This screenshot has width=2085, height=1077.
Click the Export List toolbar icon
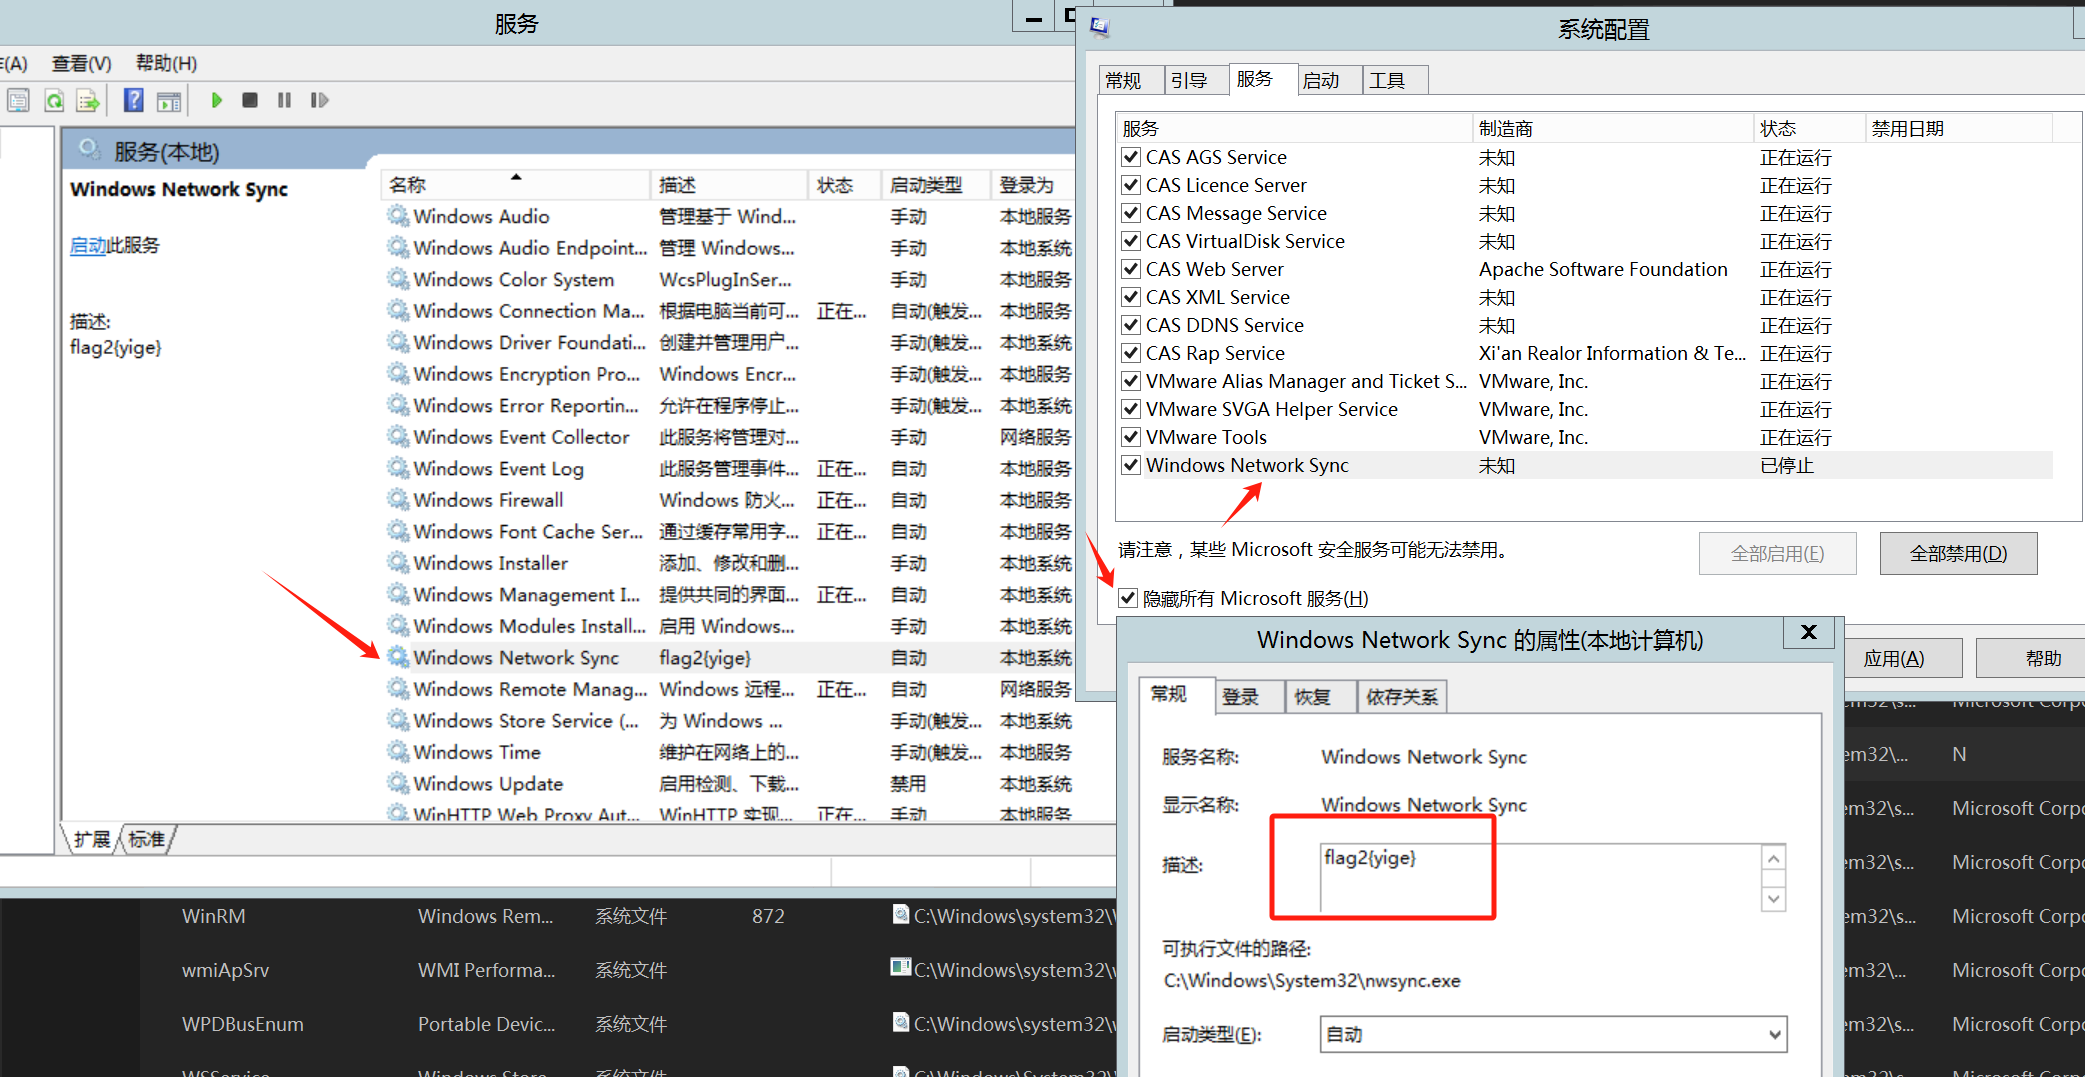88,100
